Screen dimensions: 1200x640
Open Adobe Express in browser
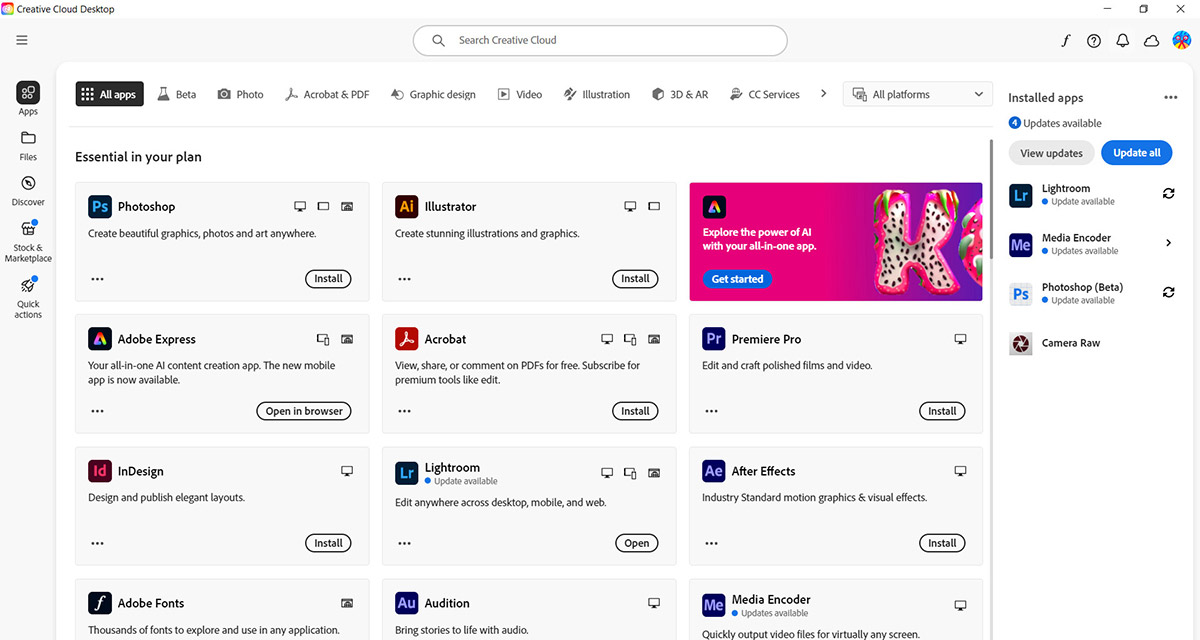[x=304, y=411]
